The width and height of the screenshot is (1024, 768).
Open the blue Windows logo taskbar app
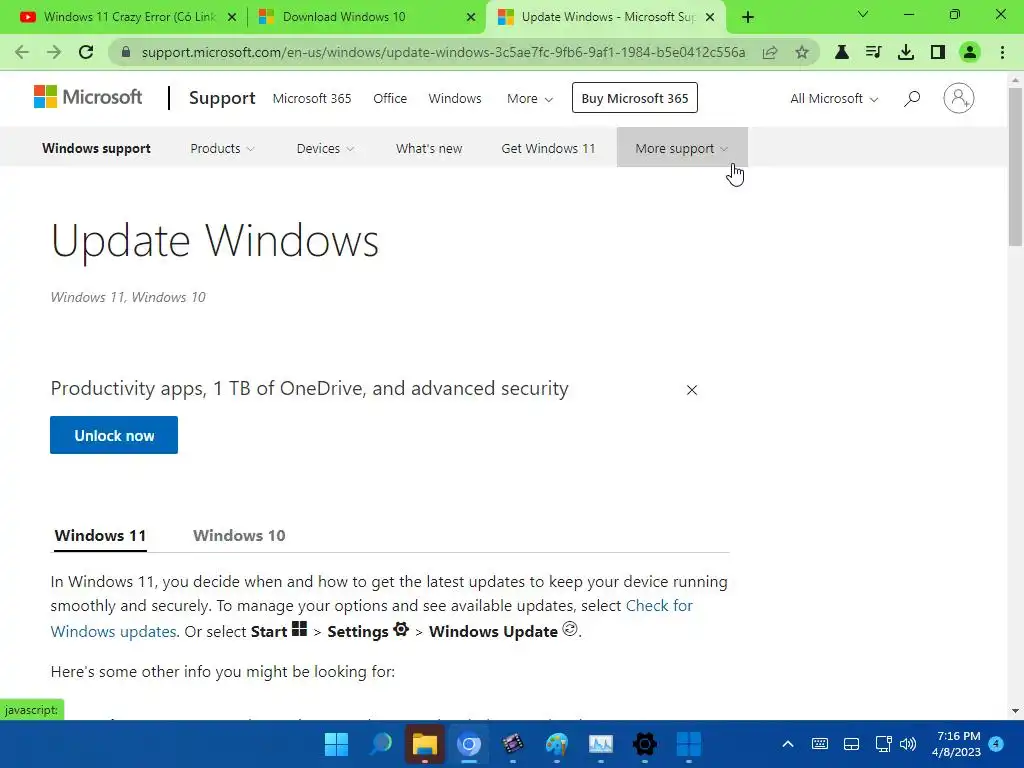click(x=688, y=744)
